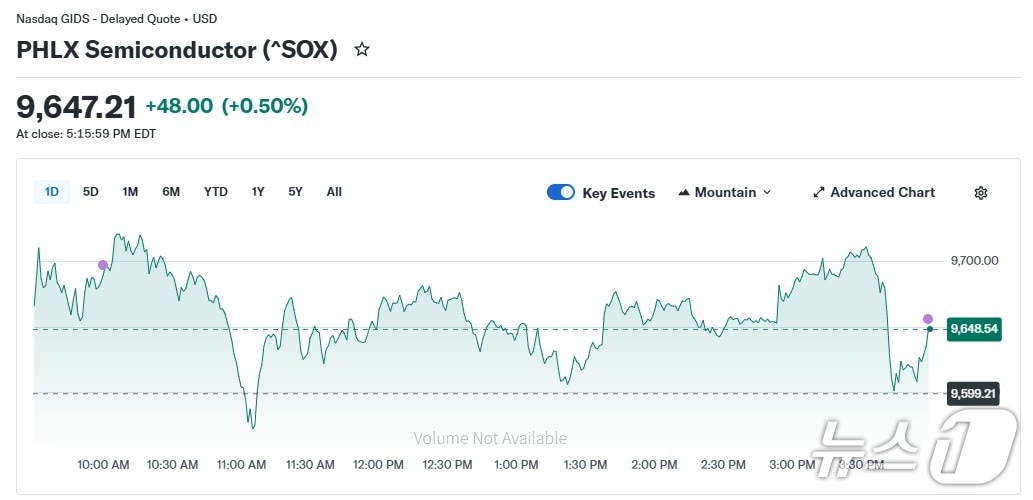
Task: Open the Advanced Chart link
Action: pos(882,192)
